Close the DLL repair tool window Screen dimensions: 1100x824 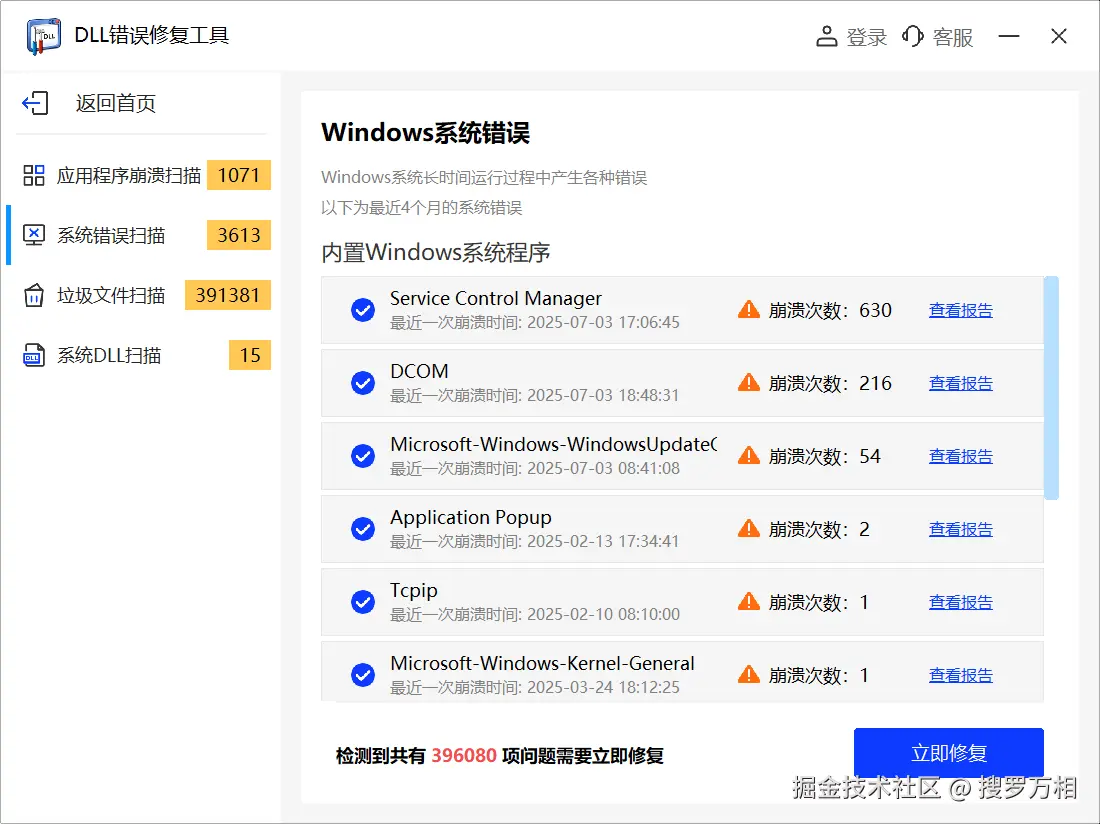click(1059, 36)
